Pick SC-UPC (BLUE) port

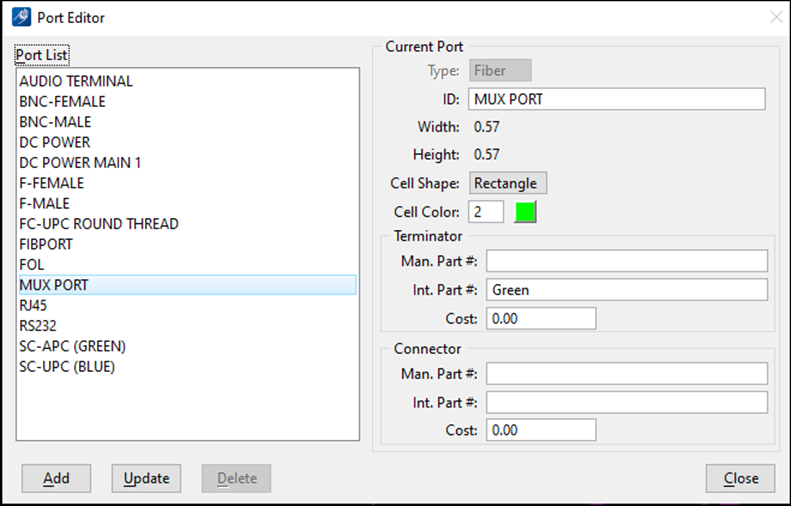tap(67, 367)
